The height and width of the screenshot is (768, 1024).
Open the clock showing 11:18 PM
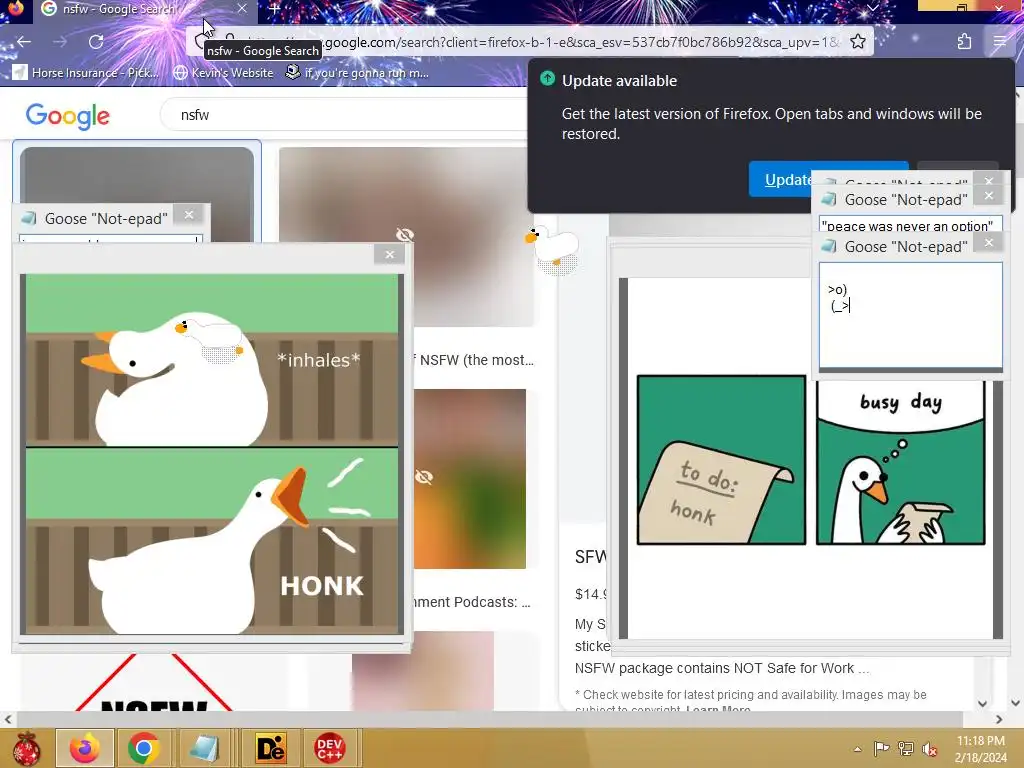[980, 749]
